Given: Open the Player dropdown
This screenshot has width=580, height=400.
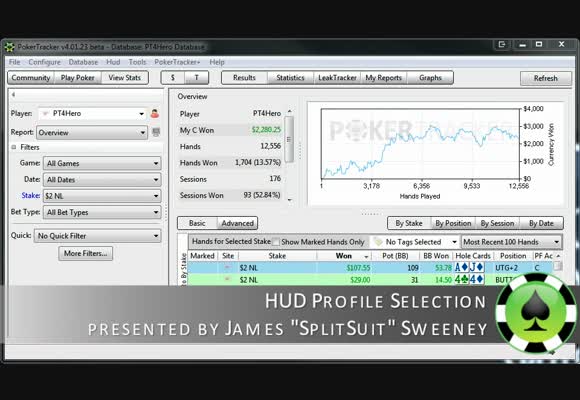Looking at the screenshot, I should [x=92, y=114].
